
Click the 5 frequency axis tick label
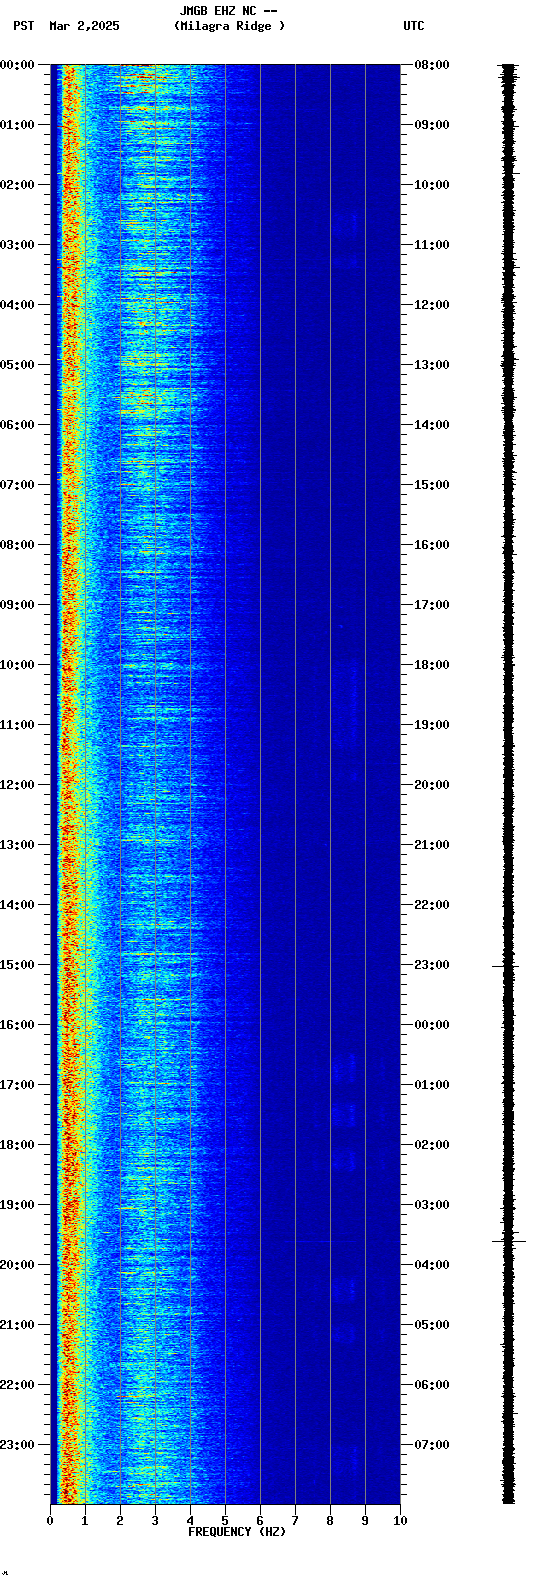point(225,1521)
